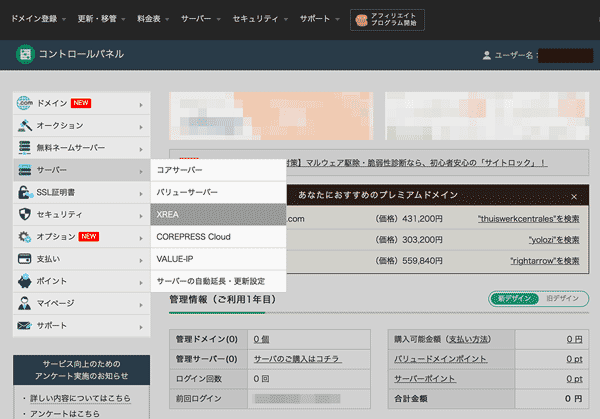The image size is (600, 419).
Task: Select バリューサーバー from the submenu
Action: (218, 192)
